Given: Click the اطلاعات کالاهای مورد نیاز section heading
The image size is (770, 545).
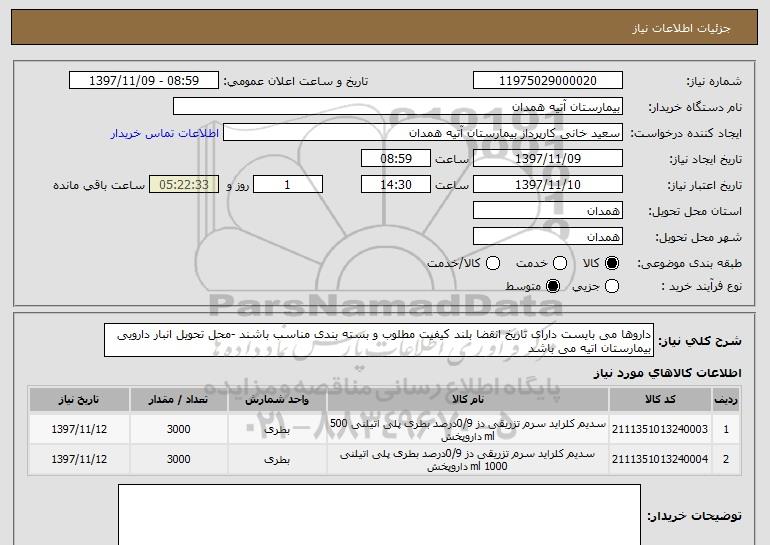Looking at the screenshot, I should coord(667,373).
